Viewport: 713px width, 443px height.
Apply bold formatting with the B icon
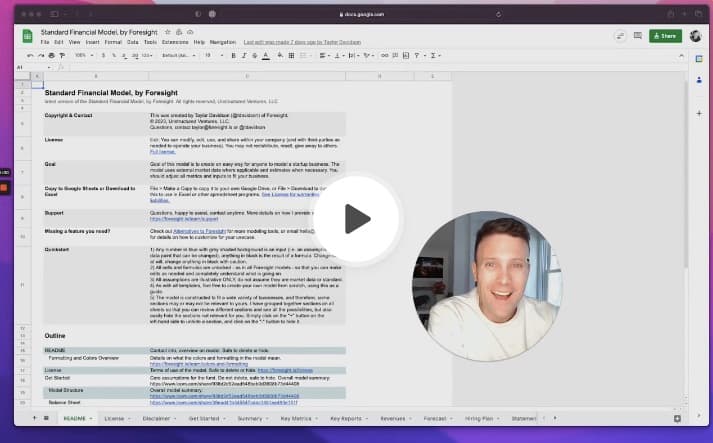[233, 55]
